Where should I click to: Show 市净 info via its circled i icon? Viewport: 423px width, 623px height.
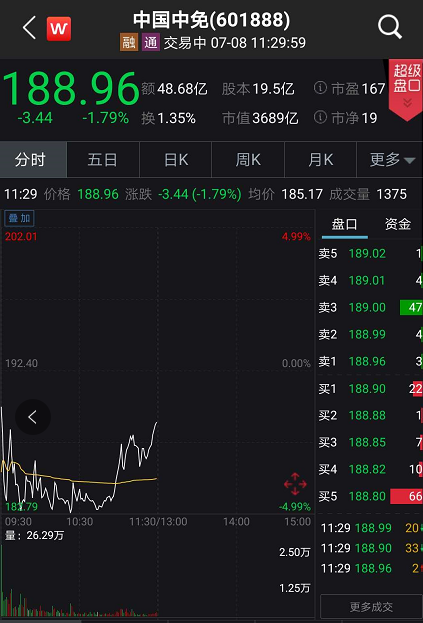[320, 117]
